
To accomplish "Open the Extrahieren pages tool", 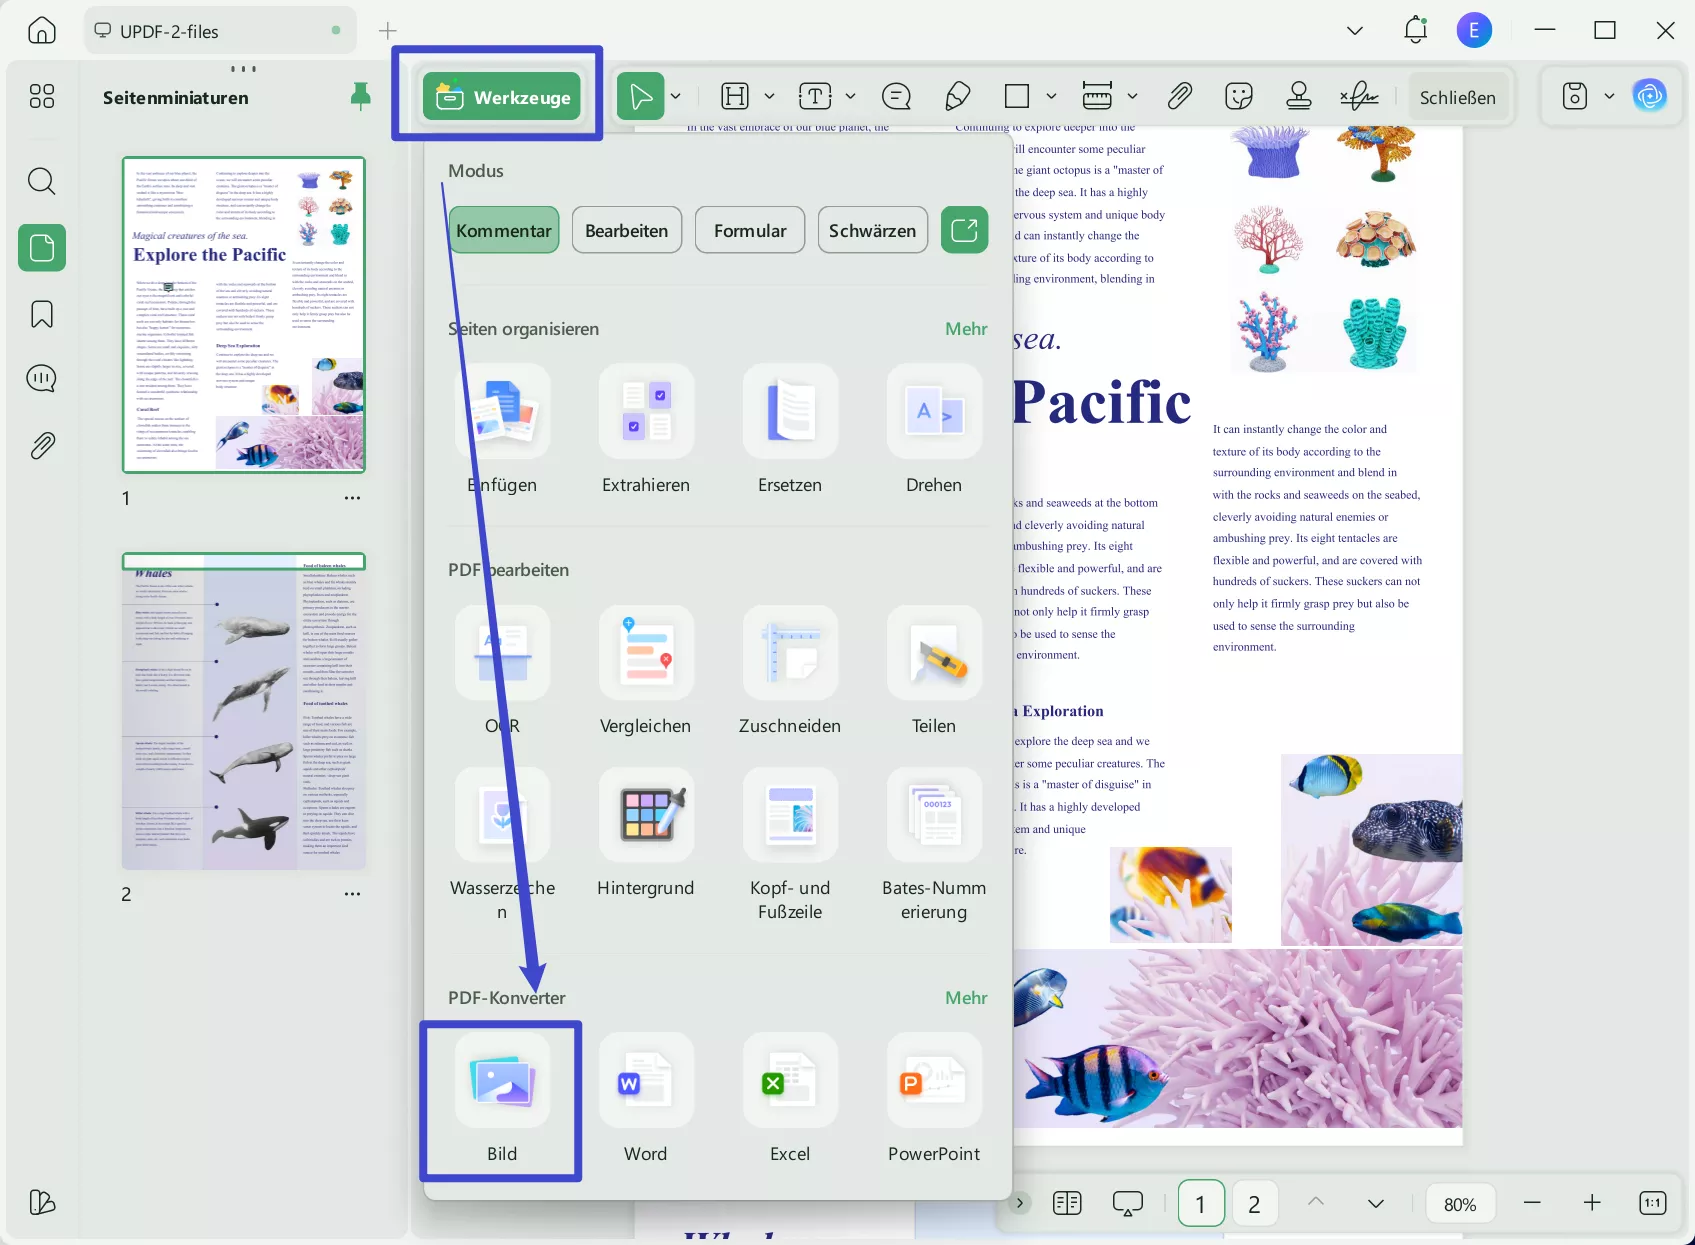I will pos(646,430).
